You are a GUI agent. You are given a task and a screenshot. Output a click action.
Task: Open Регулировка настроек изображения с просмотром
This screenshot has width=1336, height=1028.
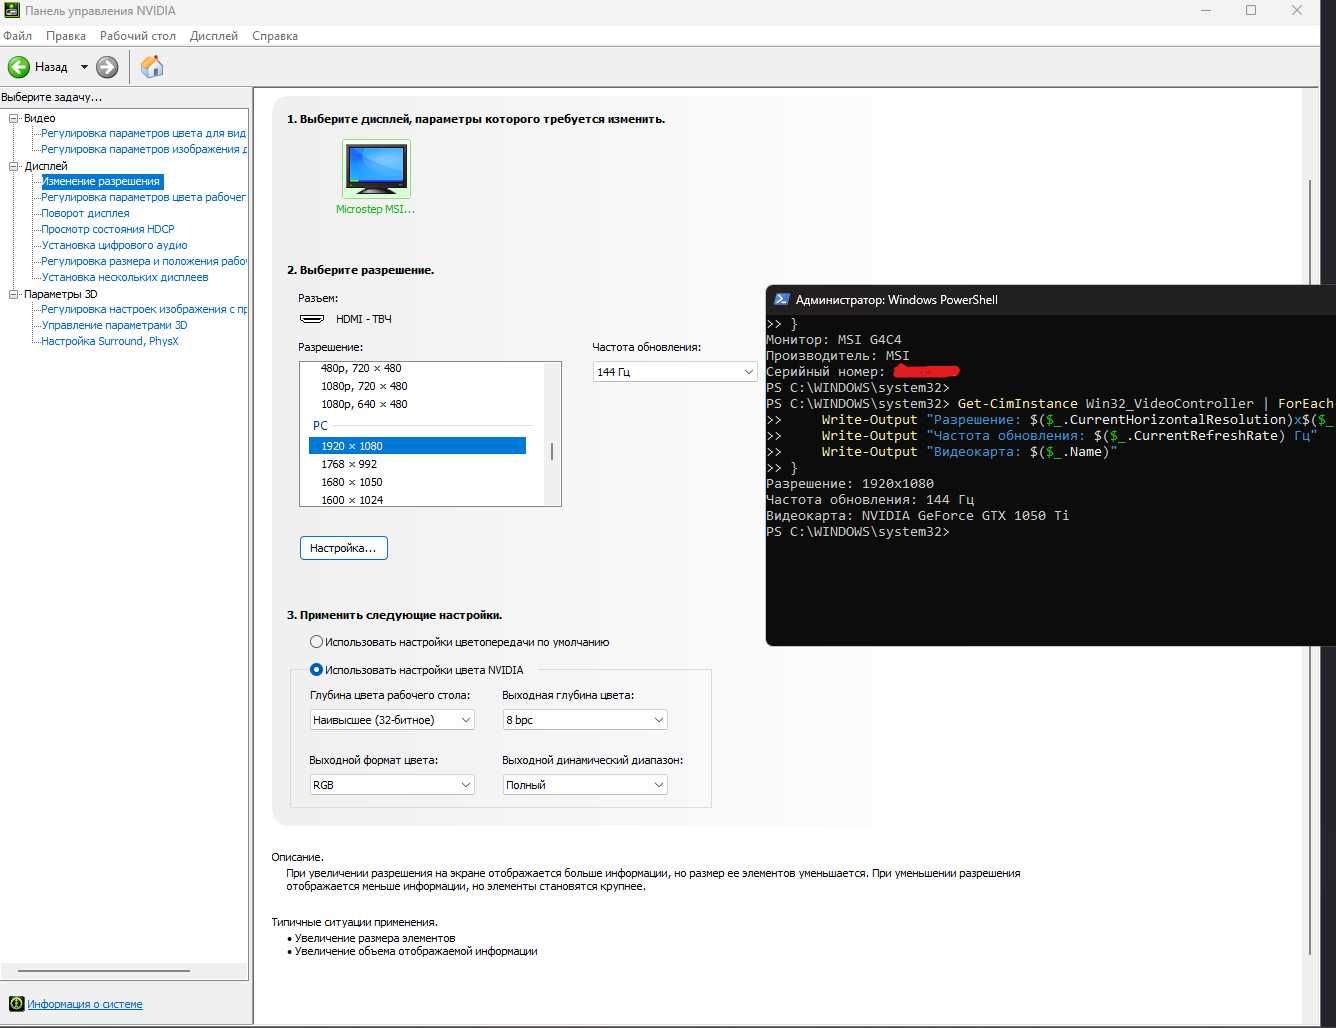(x=143, y=309)
